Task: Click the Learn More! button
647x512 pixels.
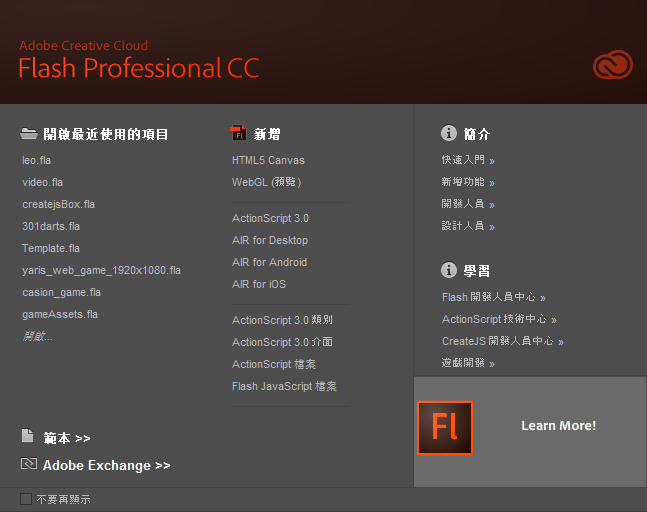Action: tap(559, 425)
